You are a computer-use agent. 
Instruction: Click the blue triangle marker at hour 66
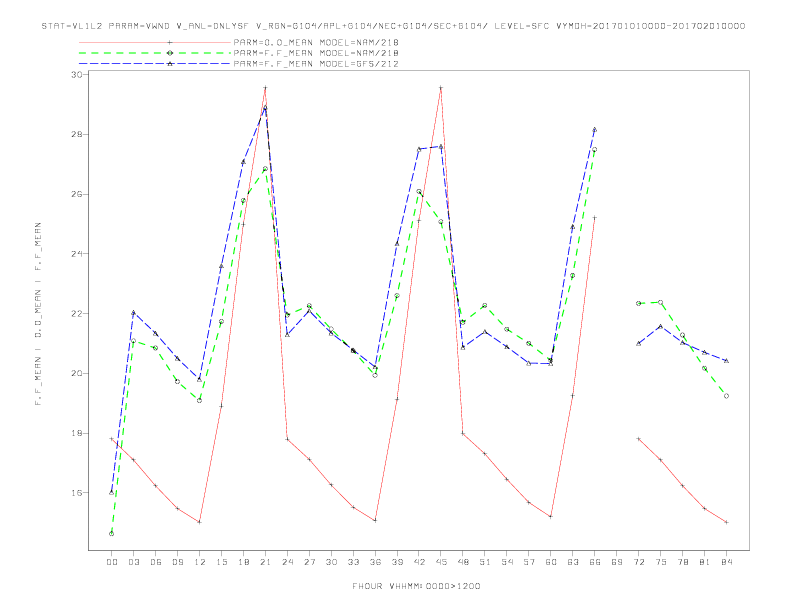pos(595,130)
